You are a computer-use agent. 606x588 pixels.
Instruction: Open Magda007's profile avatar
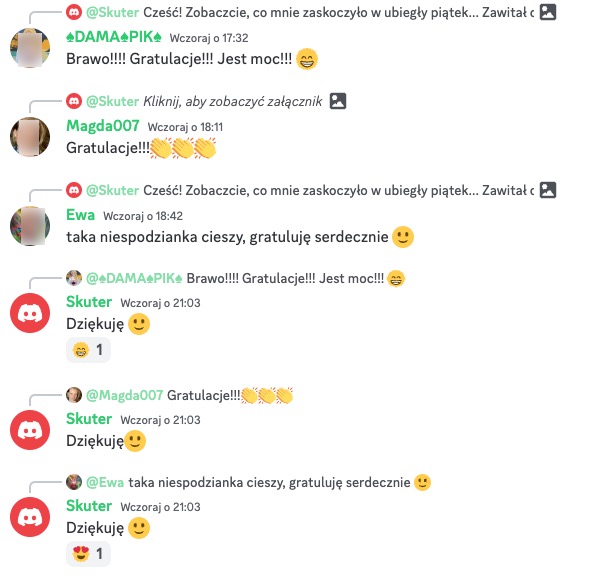pyautogui.click(x=30, y=137)
